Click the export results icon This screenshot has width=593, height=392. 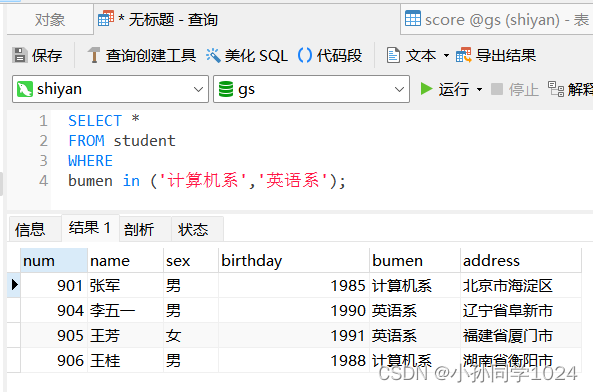[464, 56]
